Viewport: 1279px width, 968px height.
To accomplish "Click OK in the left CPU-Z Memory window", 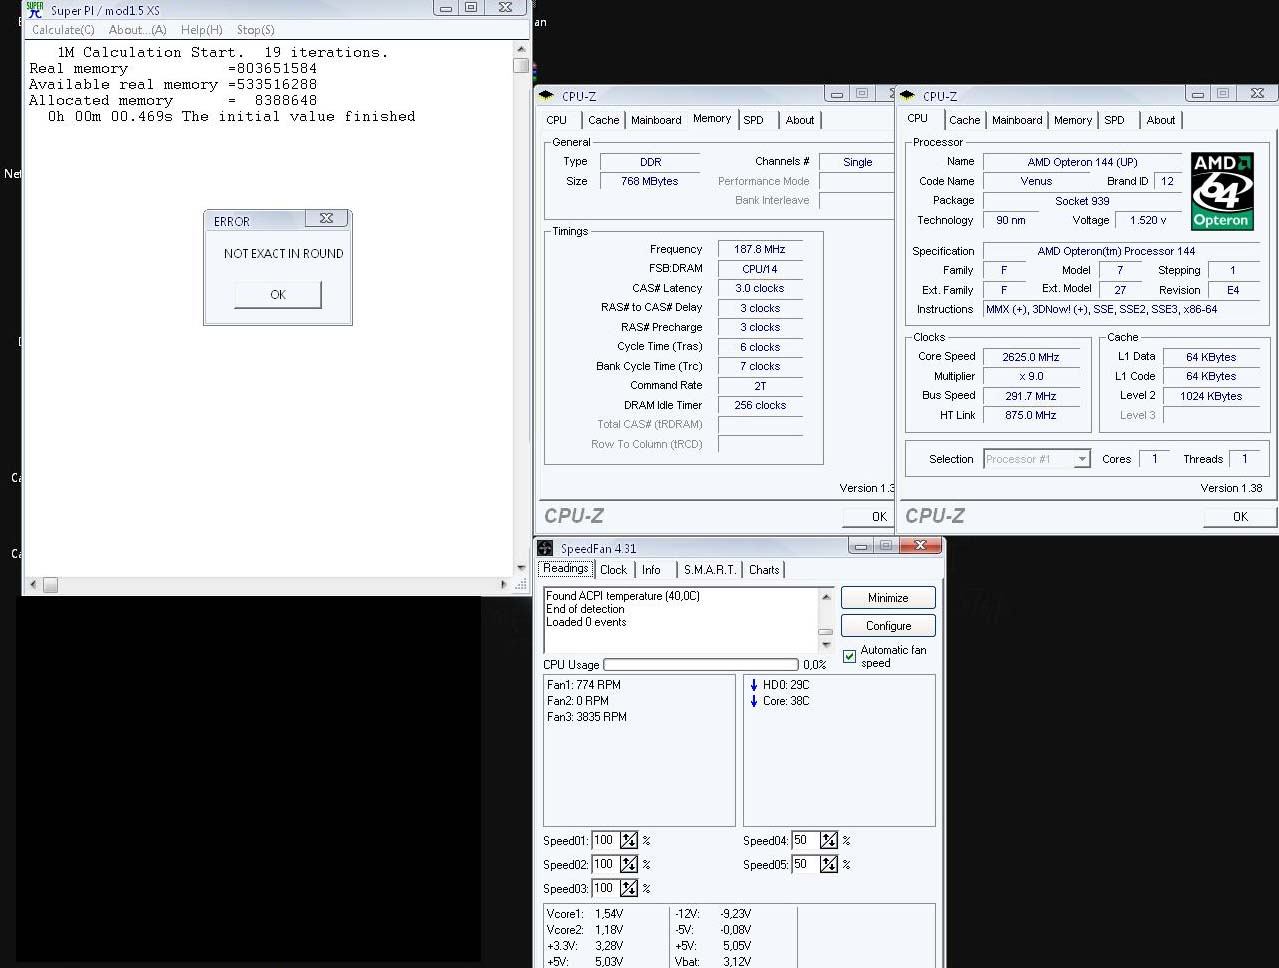I will tap(868, 517).
